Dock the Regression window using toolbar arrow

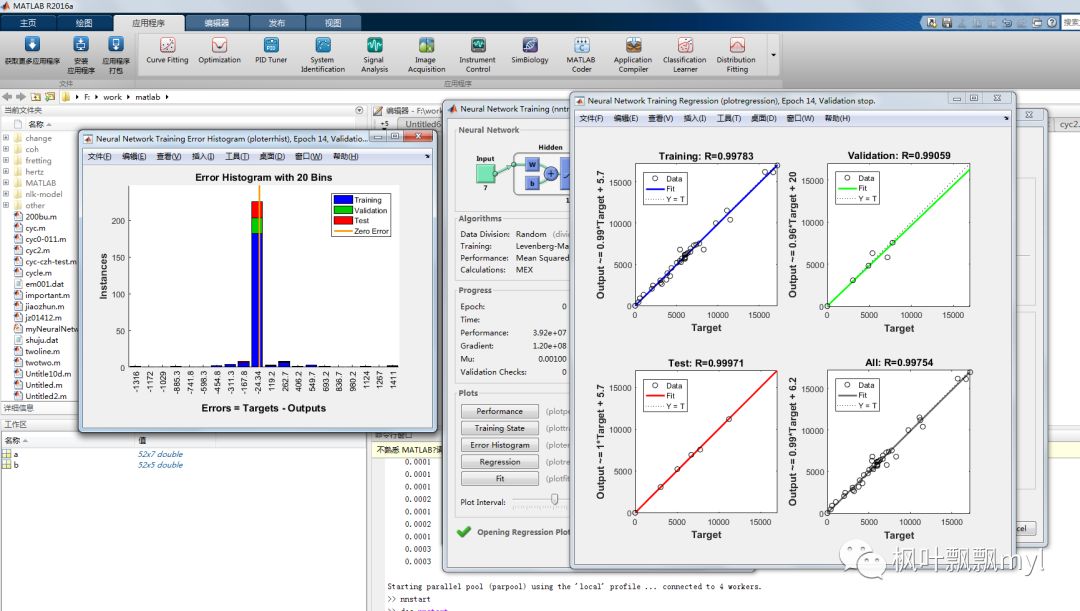1006,118
